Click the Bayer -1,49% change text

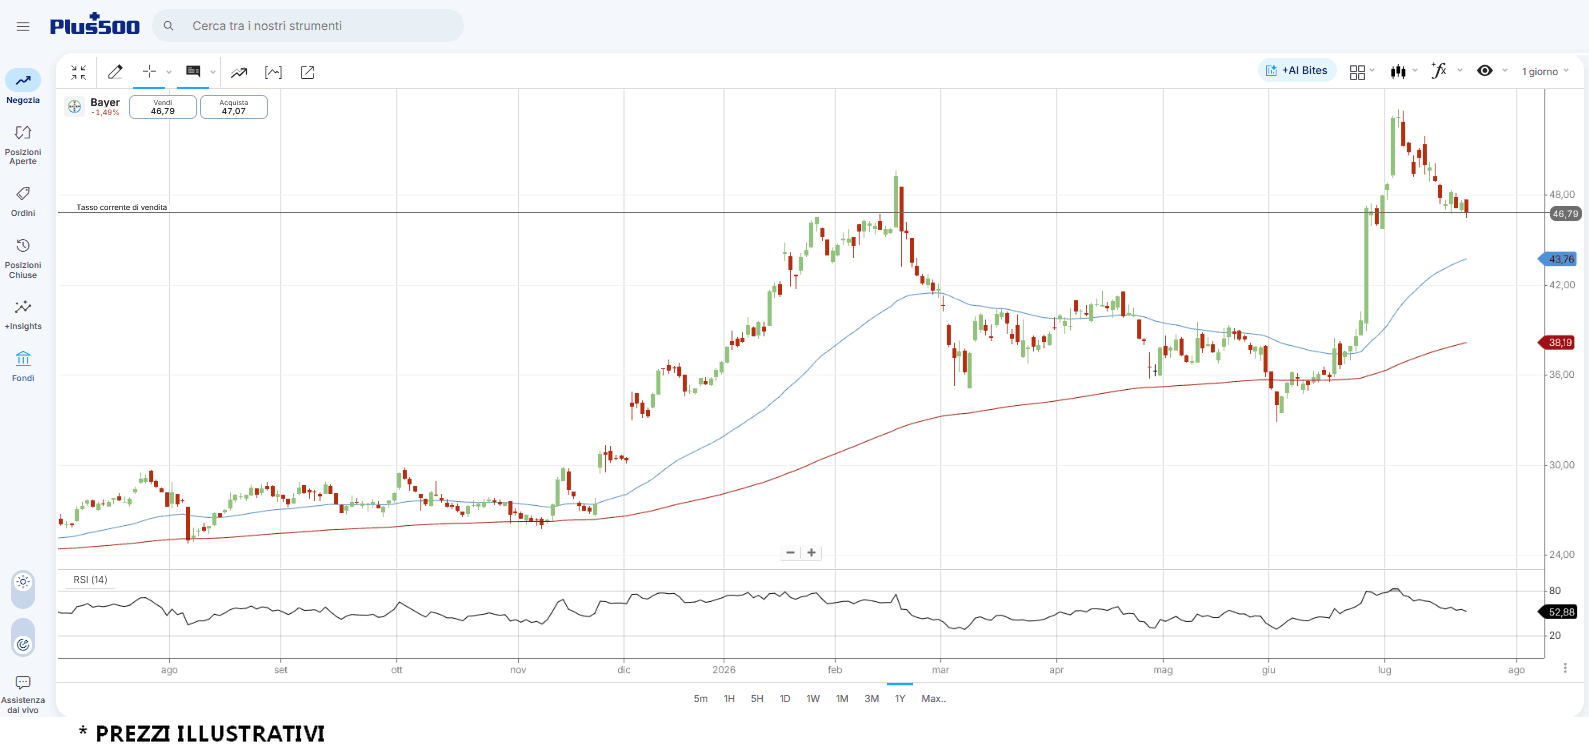click(105, 113)
